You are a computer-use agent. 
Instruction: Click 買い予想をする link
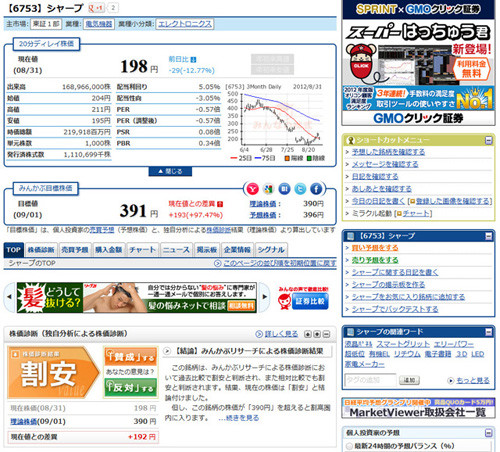coord(375,248)
